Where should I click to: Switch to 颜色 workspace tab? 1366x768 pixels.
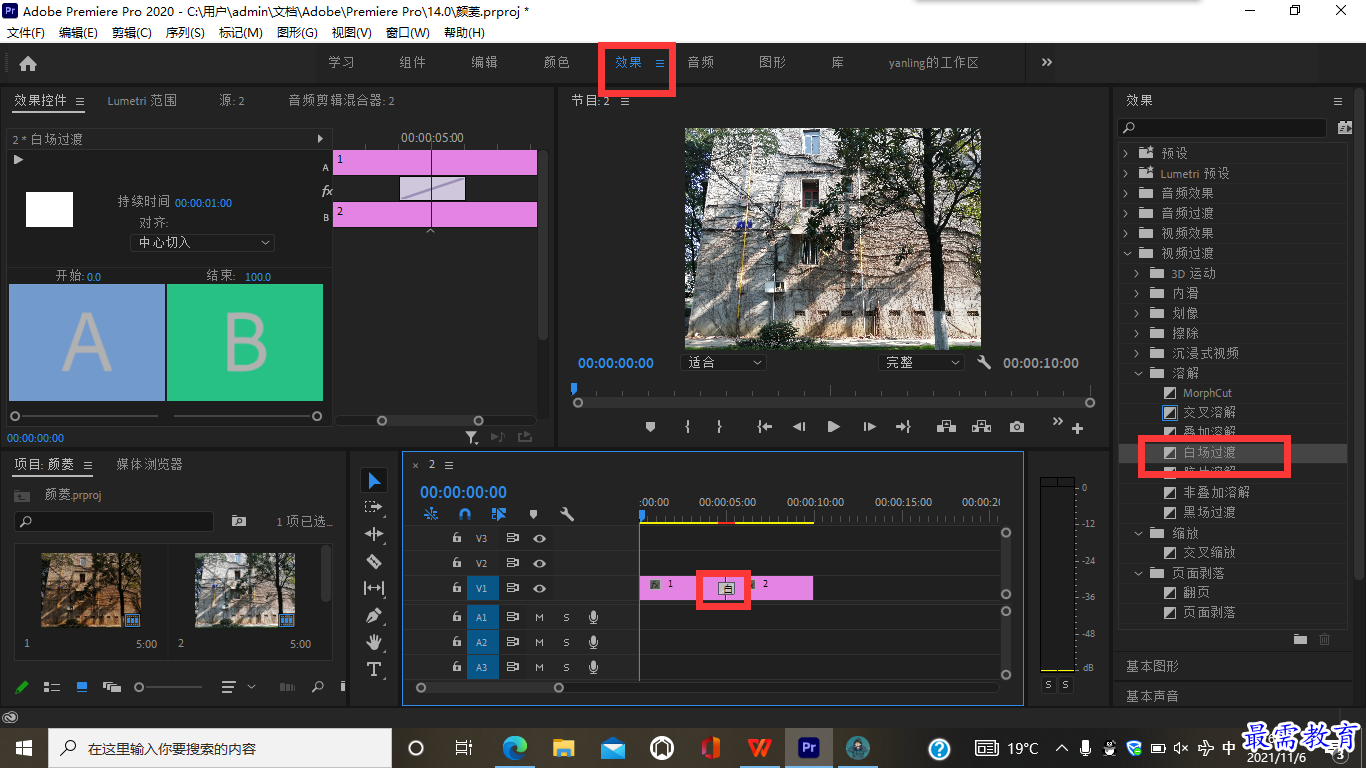[x=557, y=62]
